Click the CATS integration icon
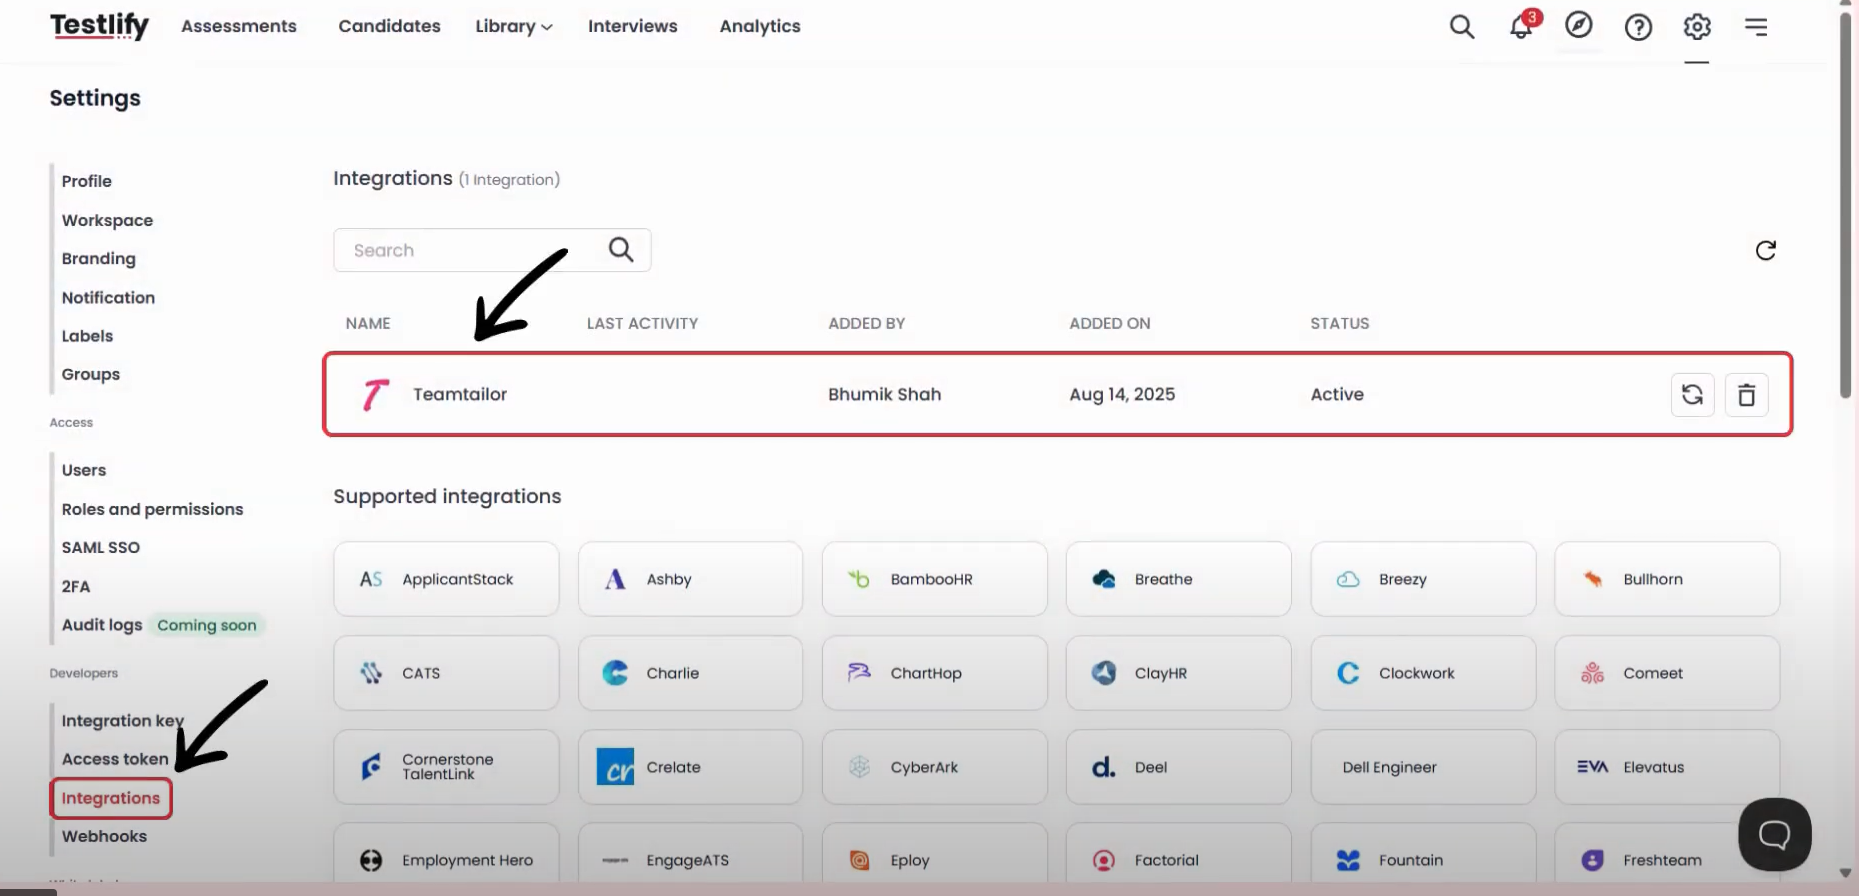The image size is (1859, 896). tap(371, 673)
